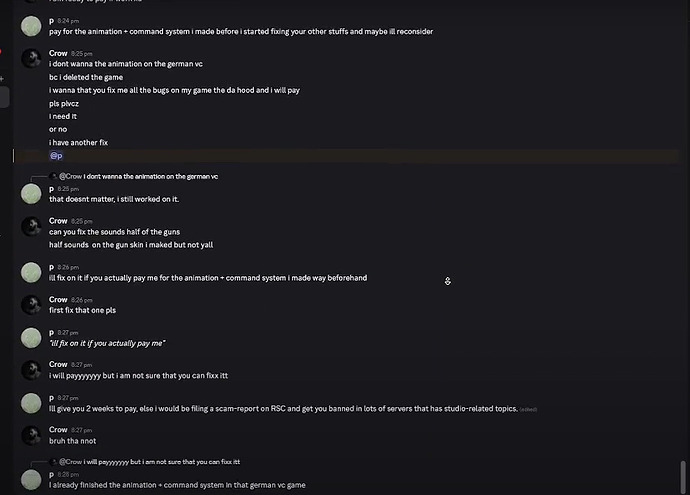Click p's avatar by 'I already finished the animation'

click(31, 479)
